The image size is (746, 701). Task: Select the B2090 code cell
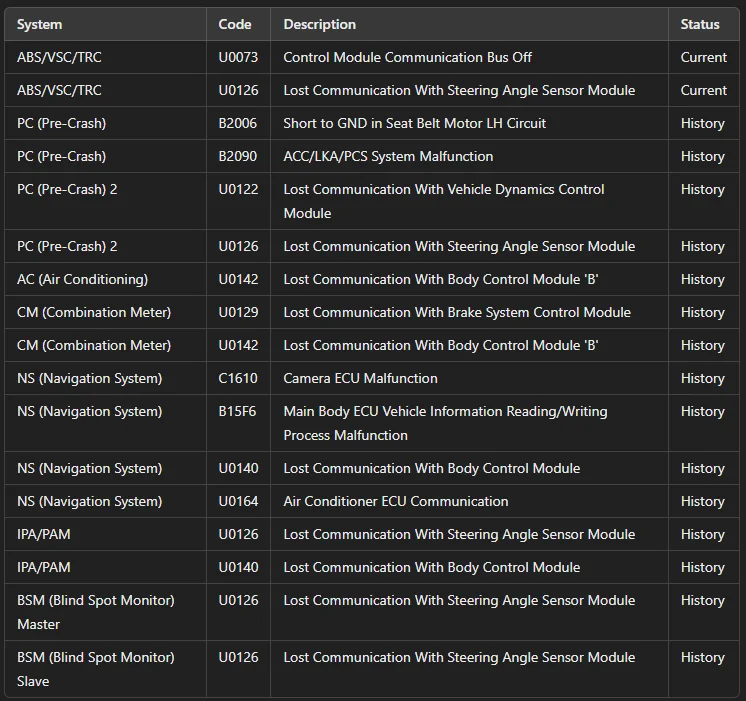[x=238, y=156]
